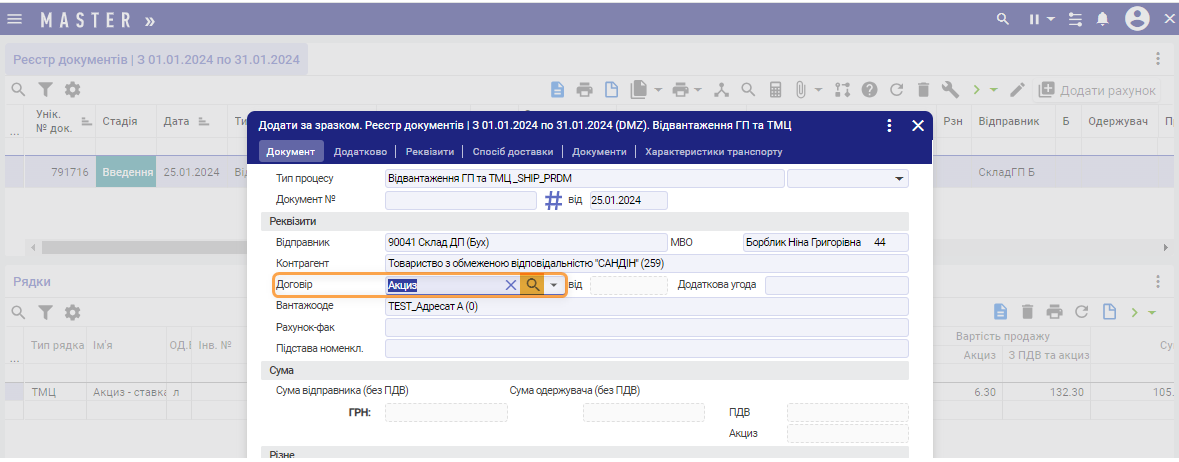Click the refresh icon in registry toolbar
Screen dimensions: 1179x462
click(x=897, y=90)
